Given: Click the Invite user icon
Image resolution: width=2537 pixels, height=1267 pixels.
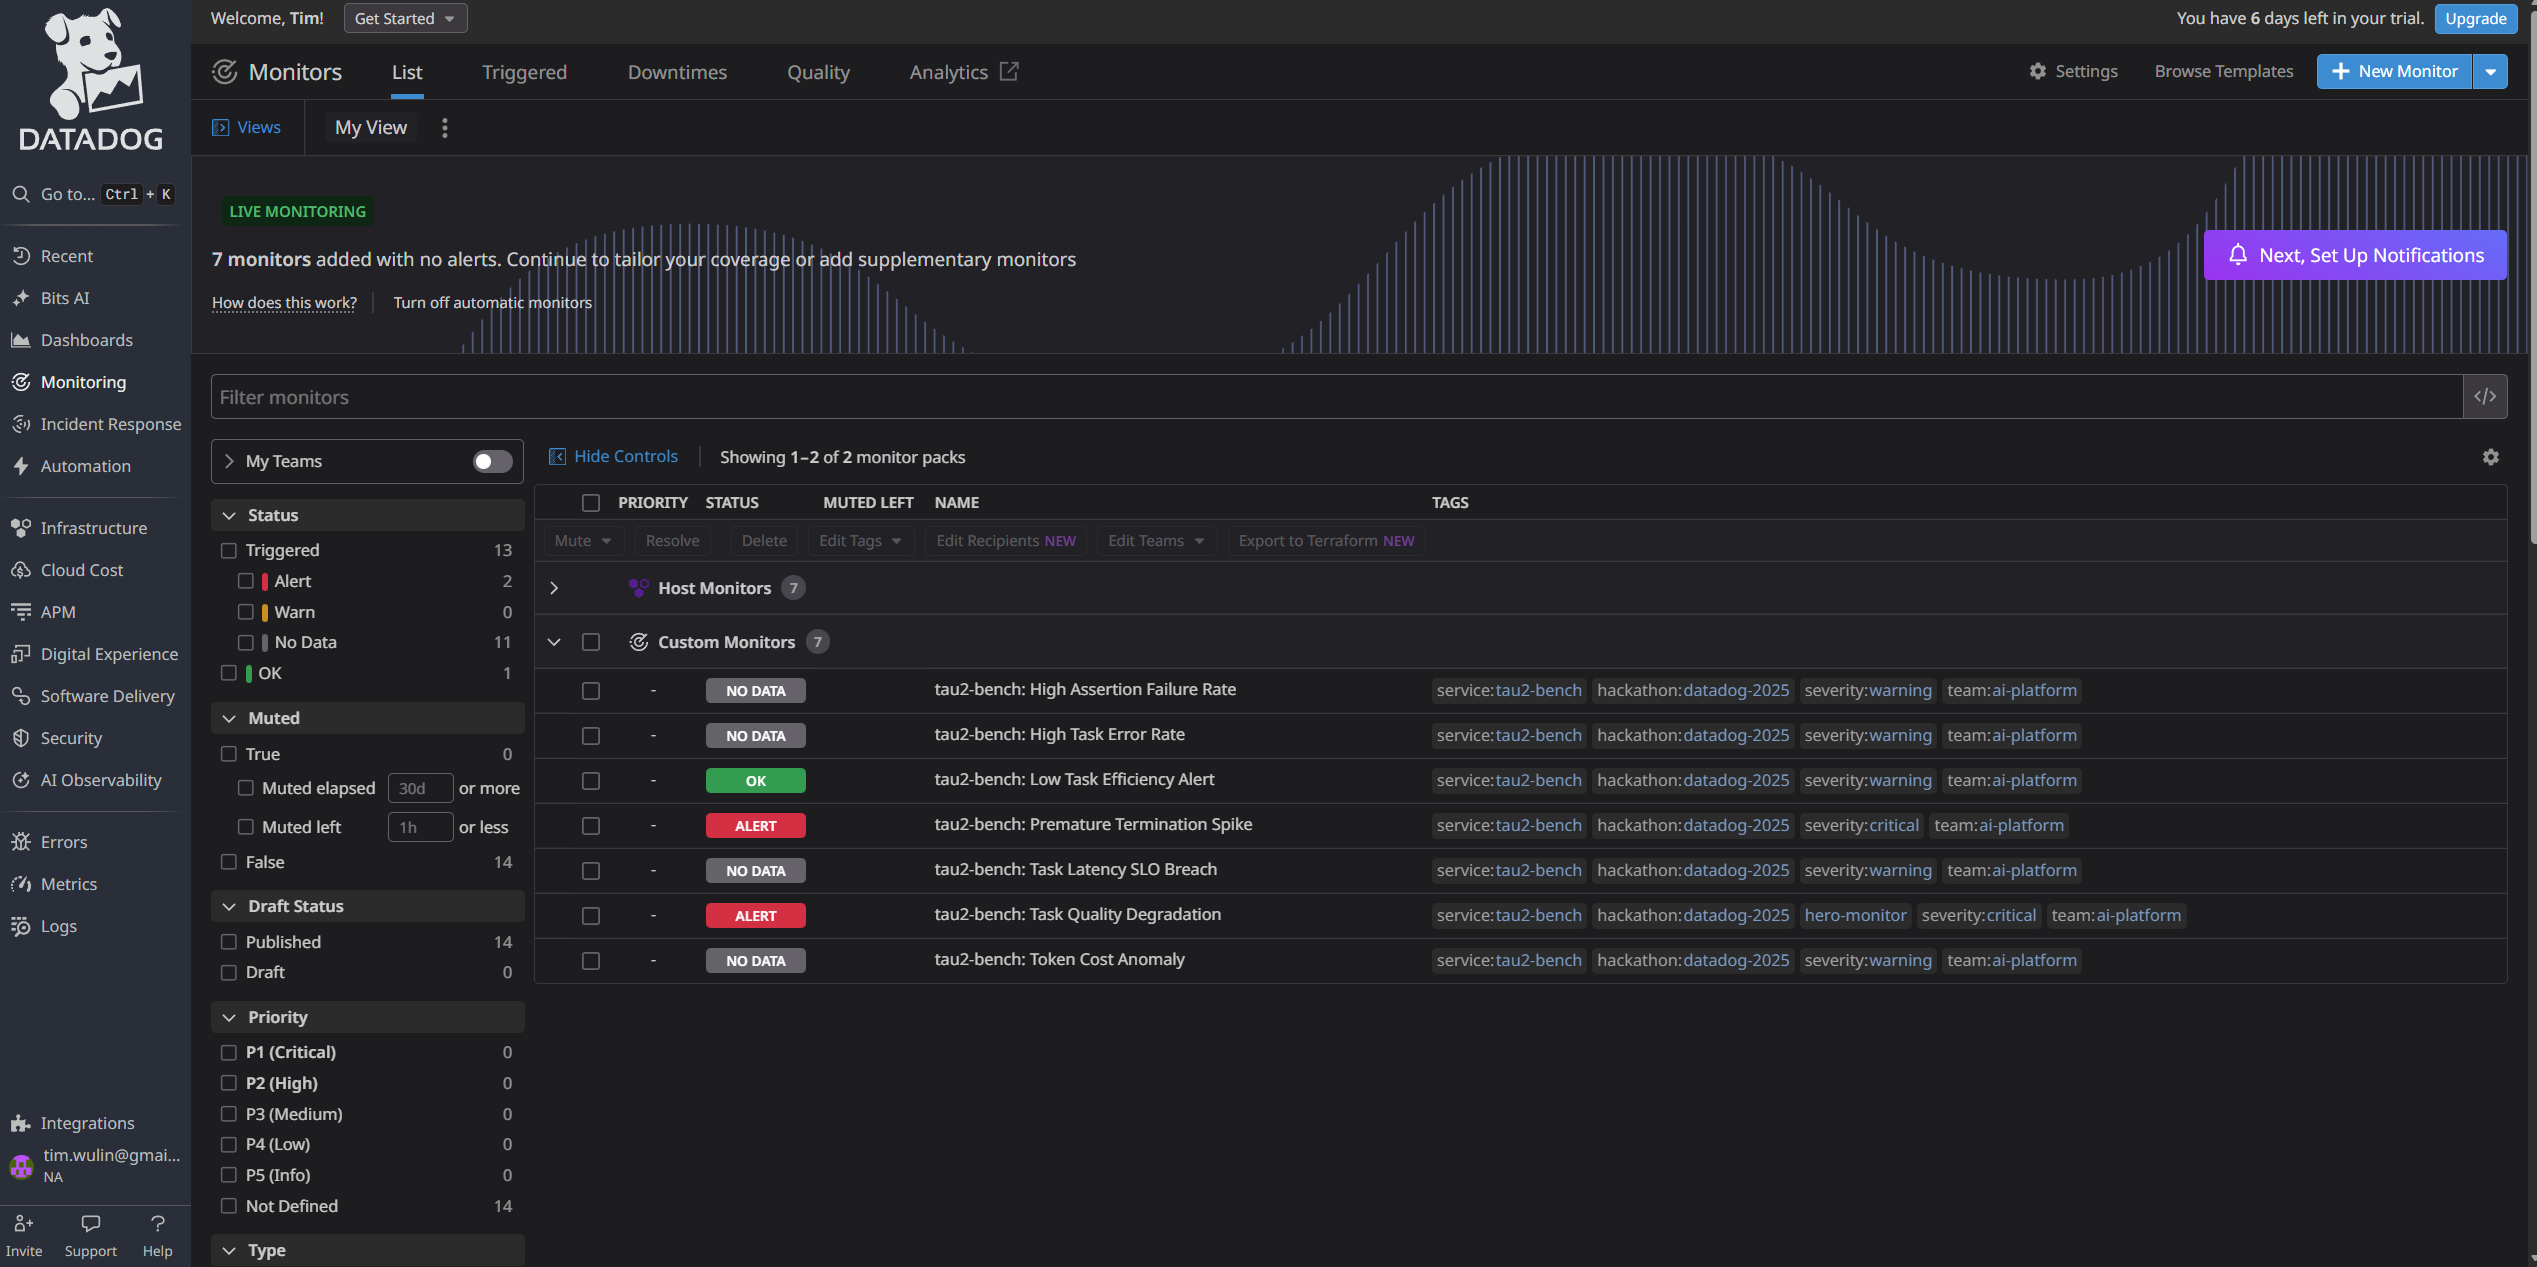Looking at the screenshot, I should click(24, 1224).
